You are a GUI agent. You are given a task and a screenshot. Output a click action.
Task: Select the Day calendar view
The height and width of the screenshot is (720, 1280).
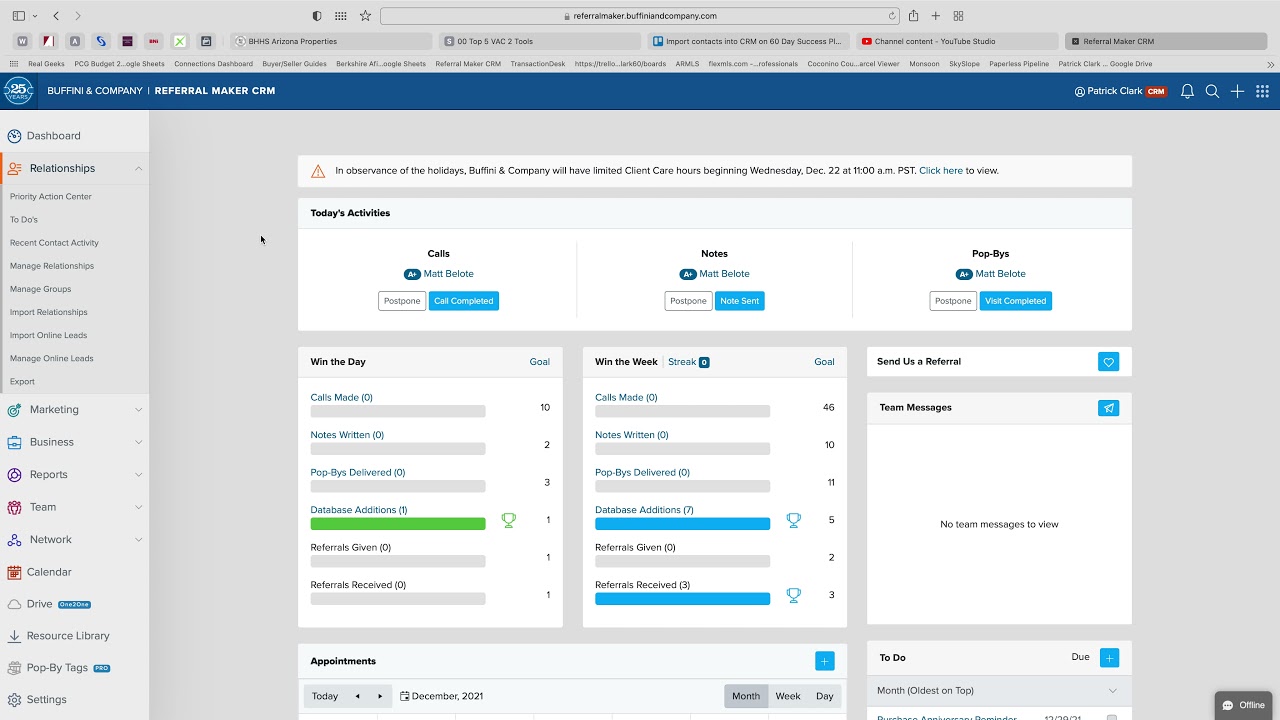click(825, 696)
